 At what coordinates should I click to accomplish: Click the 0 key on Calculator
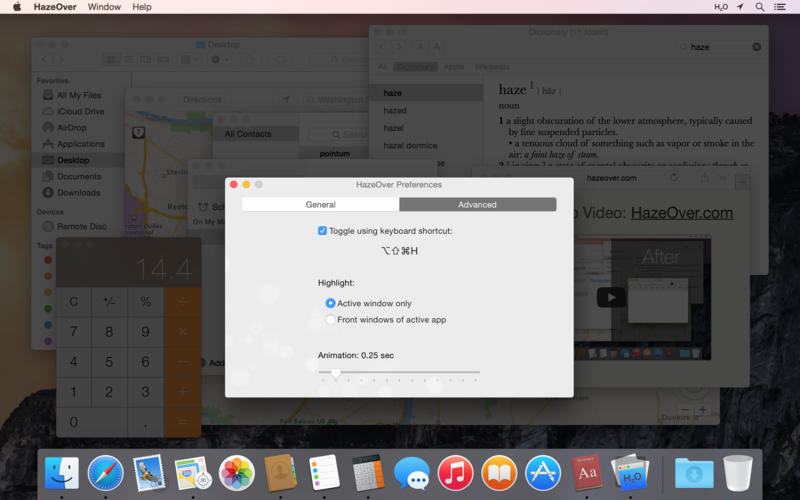coord(92,422)
